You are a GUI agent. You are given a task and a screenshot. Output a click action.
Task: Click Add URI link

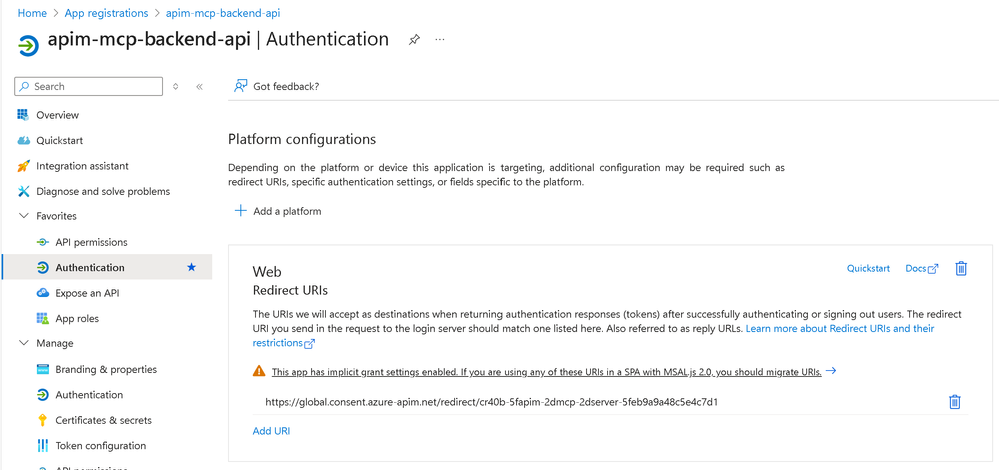click(271, 431)
